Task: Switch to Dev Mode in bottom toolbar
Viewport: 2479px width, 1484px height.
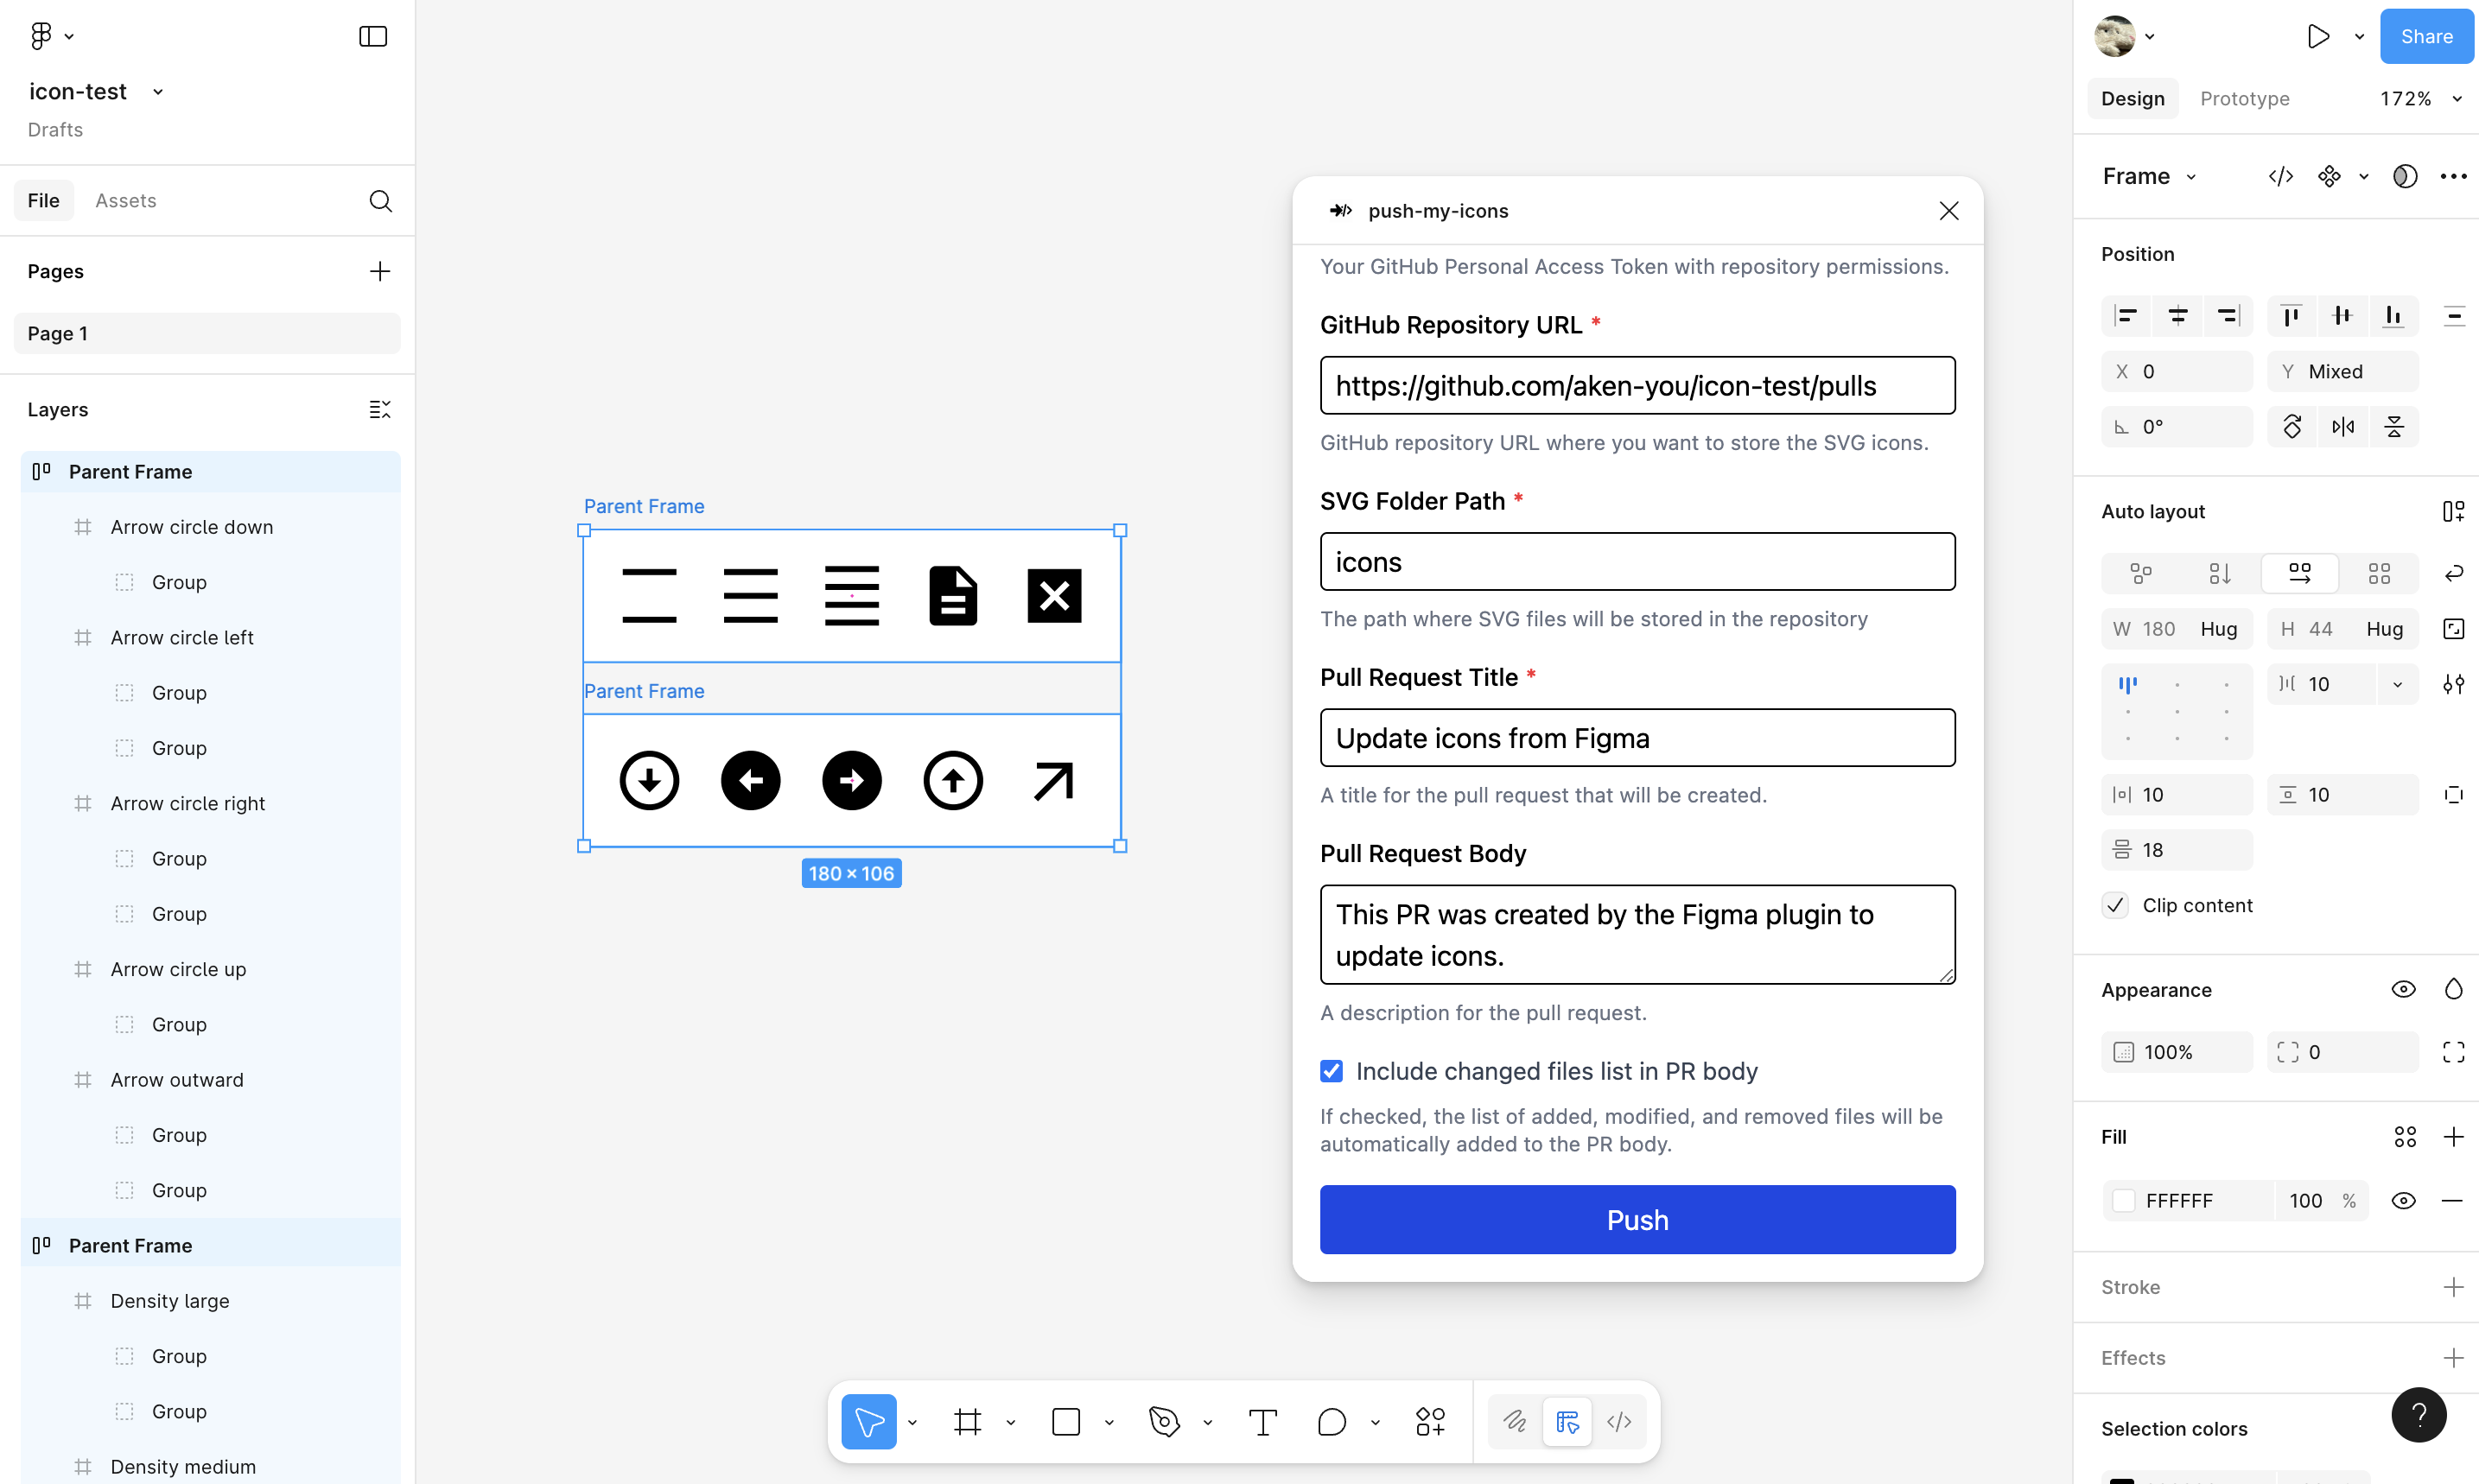Action: point(1619,1421)
